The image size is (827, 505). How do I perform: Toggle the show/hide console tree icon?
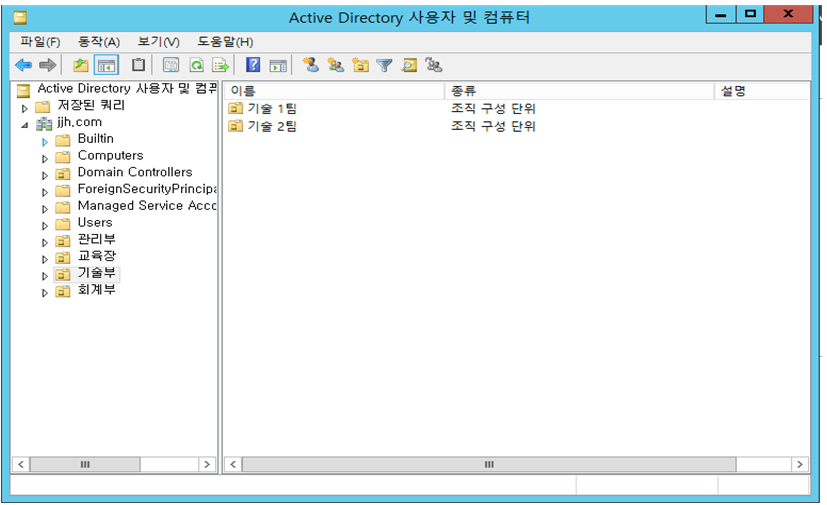[x=106, y=65]
